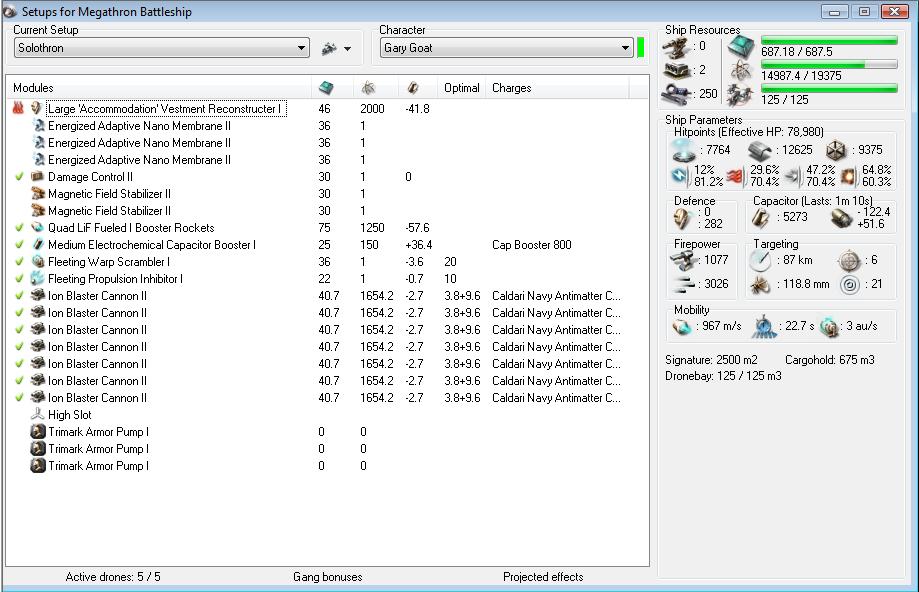Click the structure hitpoints icon
The width and height of the screenshot is (919, 592).
pyautogui.click(x=836, y=150)
